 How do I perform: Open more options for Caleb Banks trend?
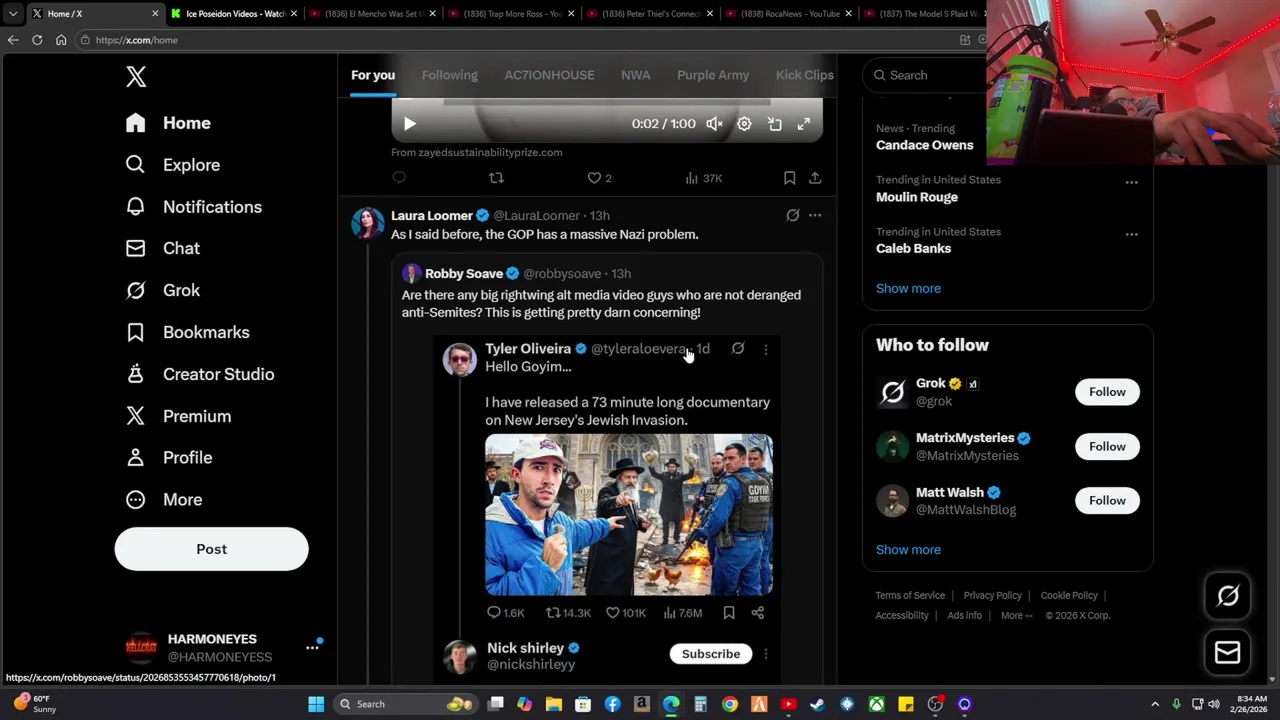click(1131, 234)
